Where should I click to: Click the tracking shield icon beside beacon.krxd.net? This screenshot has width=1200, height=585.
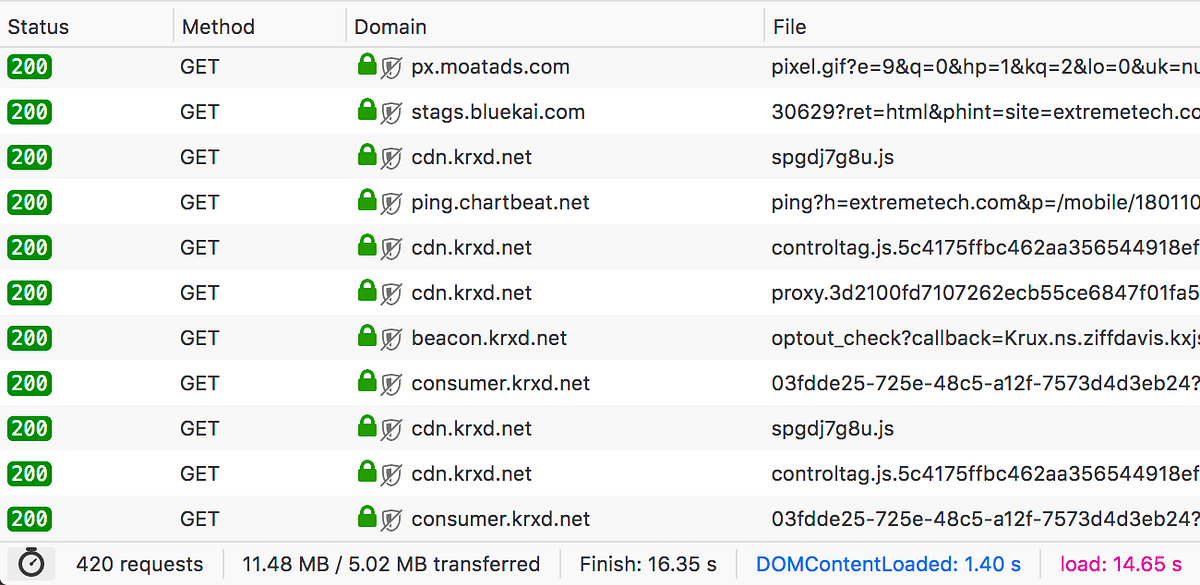(x=392, y=339)
